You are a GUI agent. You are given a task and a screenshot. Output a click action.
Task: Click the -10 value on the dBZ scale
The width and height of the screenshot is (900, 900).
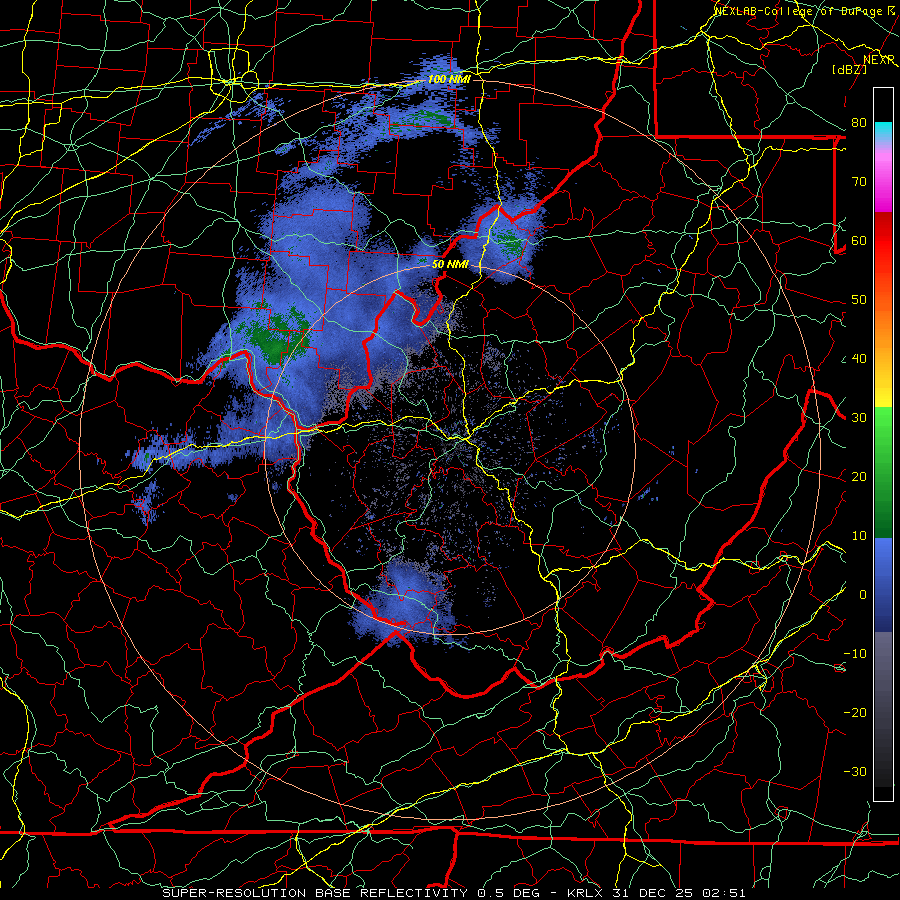pyautogui.click(x=855, y=654)
